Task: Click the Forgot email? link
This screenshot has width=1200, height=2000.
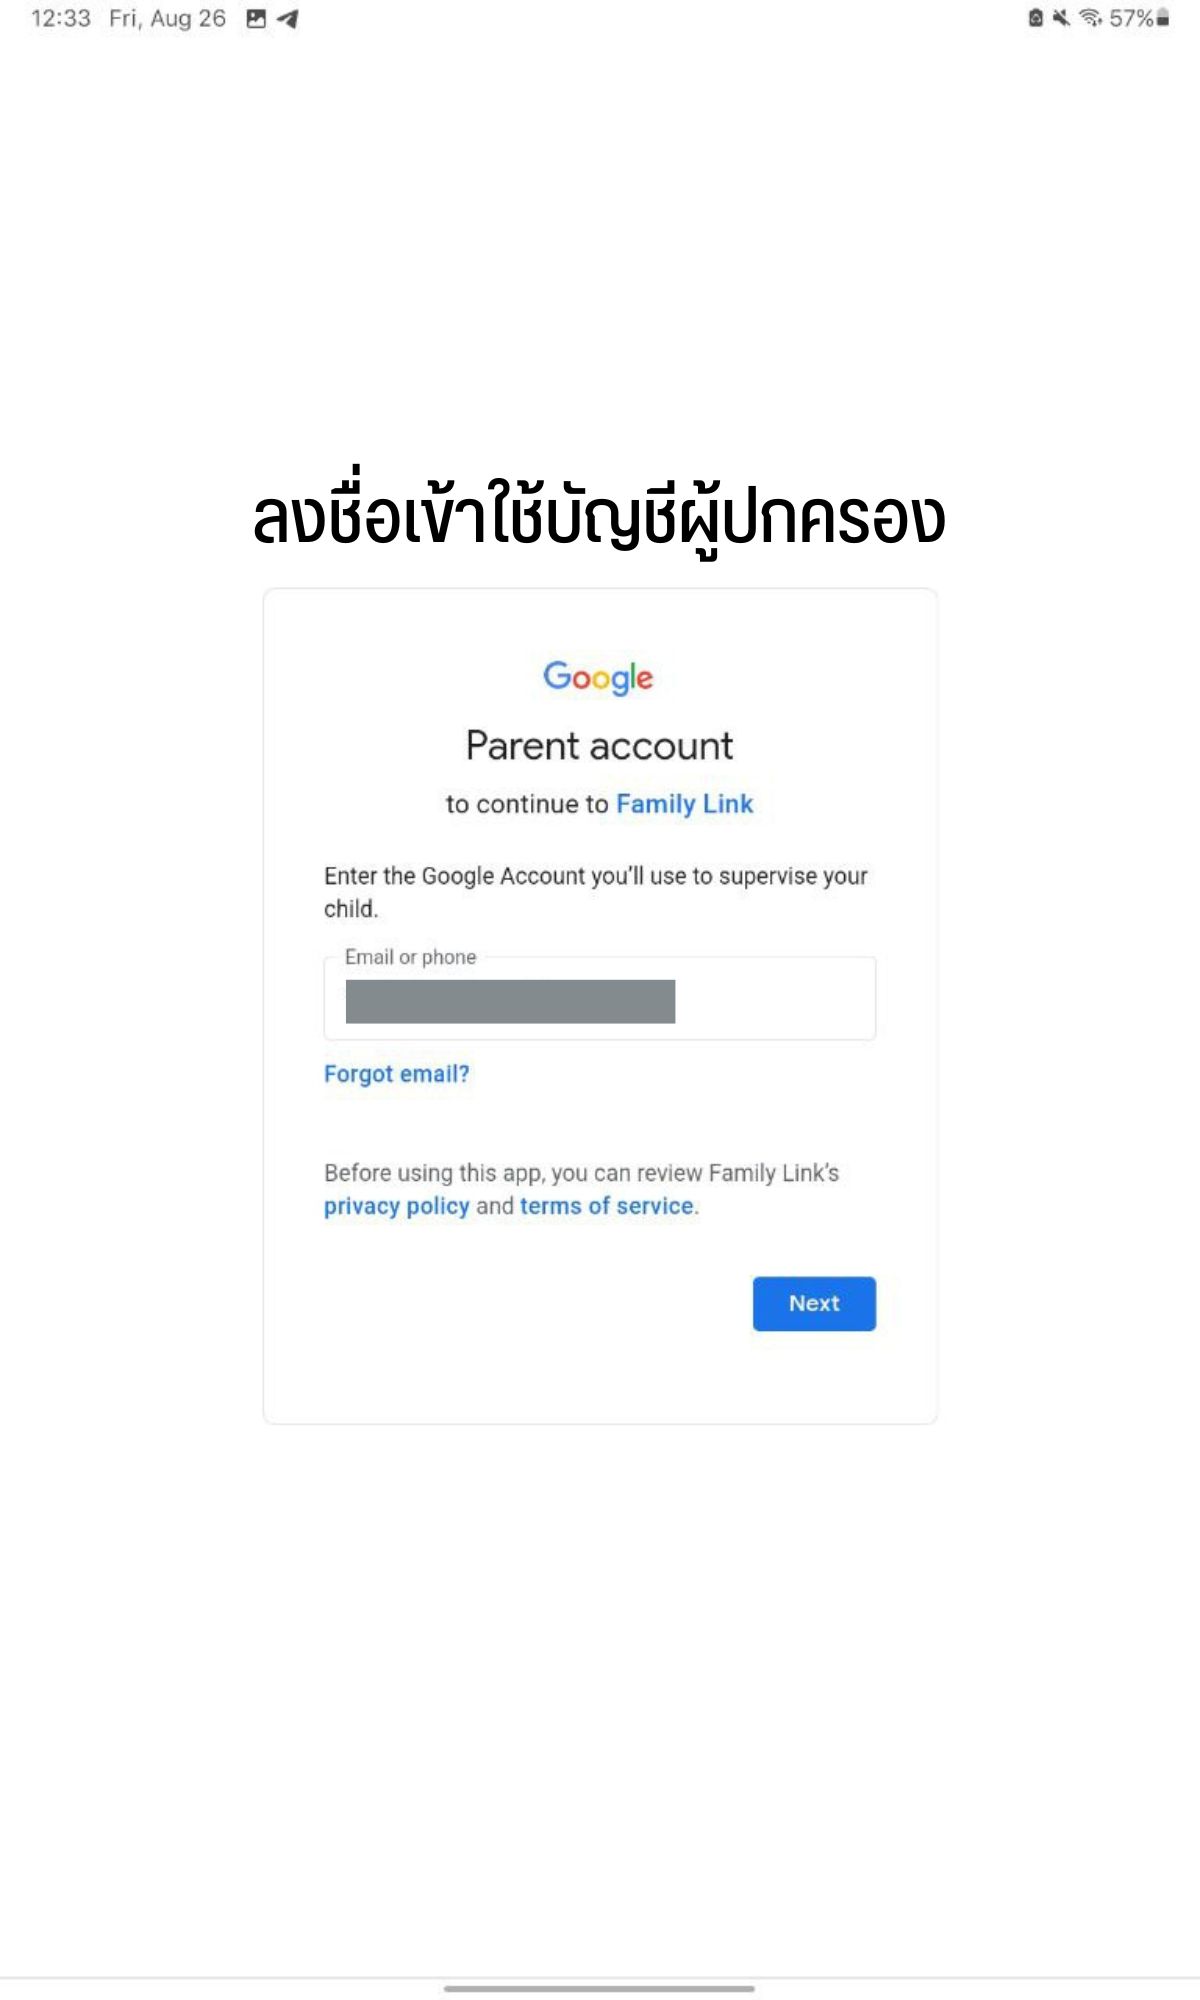Action: tap(396, 1074)
